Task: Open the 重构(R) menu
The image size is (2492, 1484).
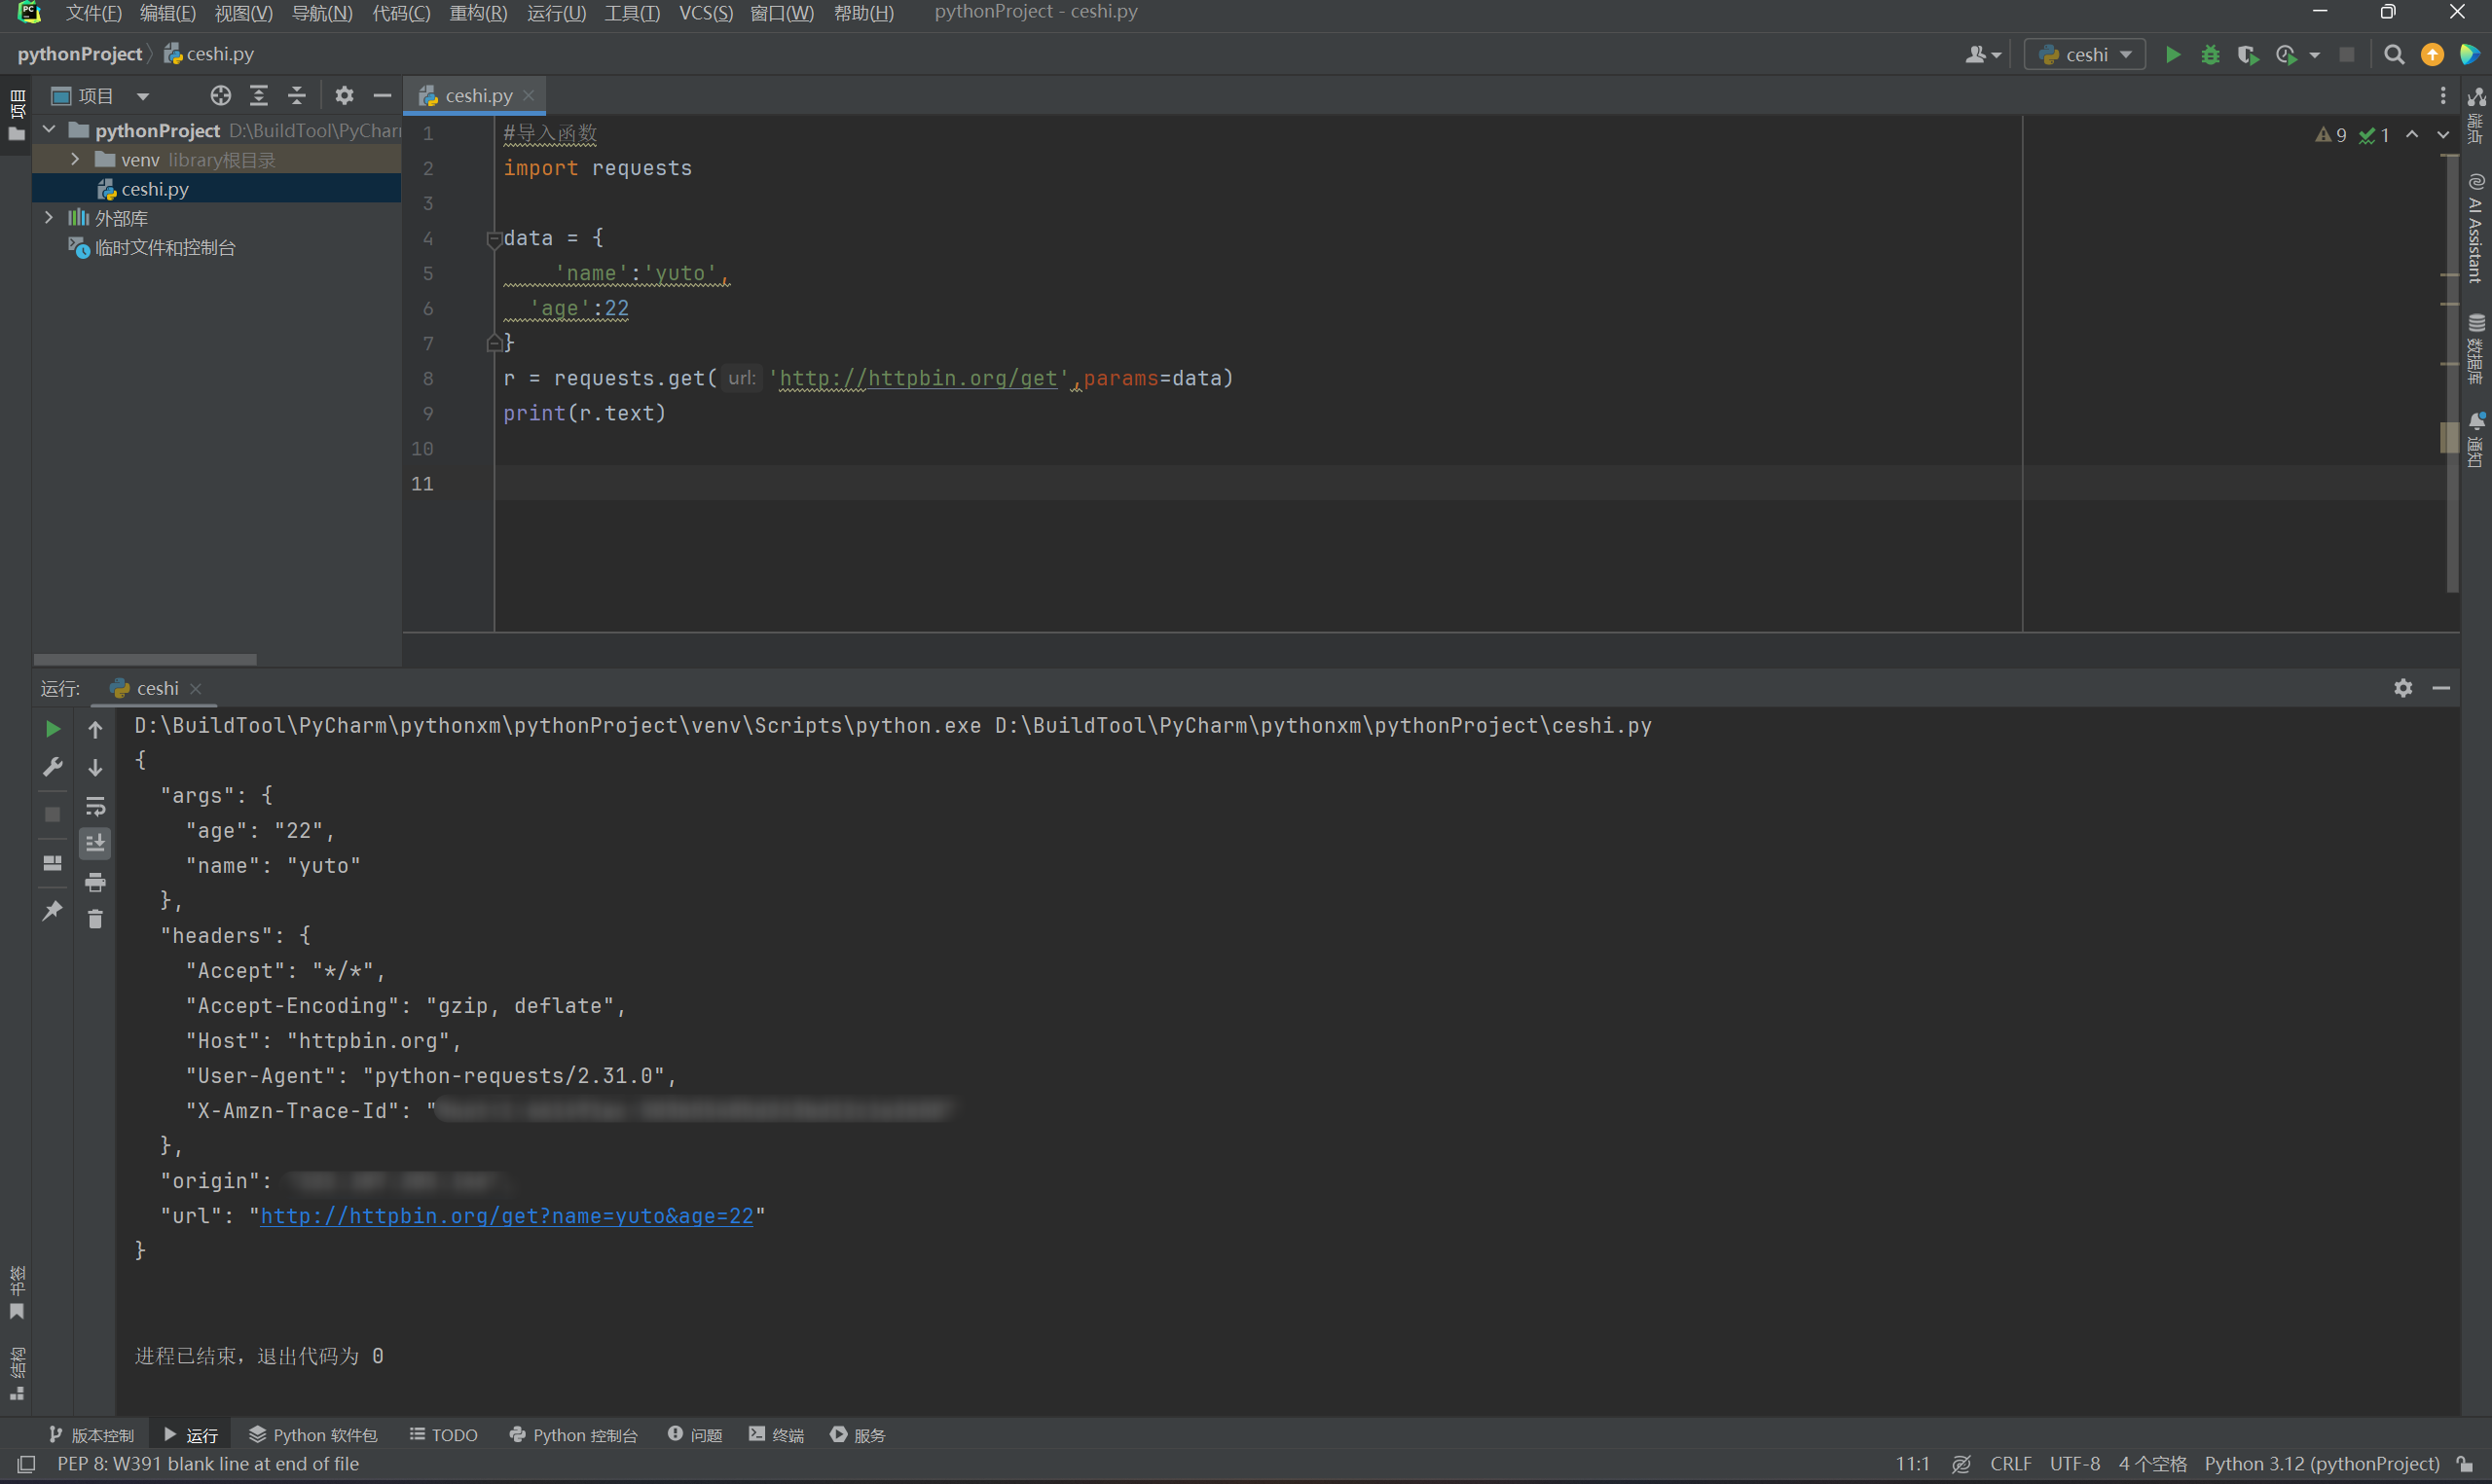Action: [x=478, y=13]
